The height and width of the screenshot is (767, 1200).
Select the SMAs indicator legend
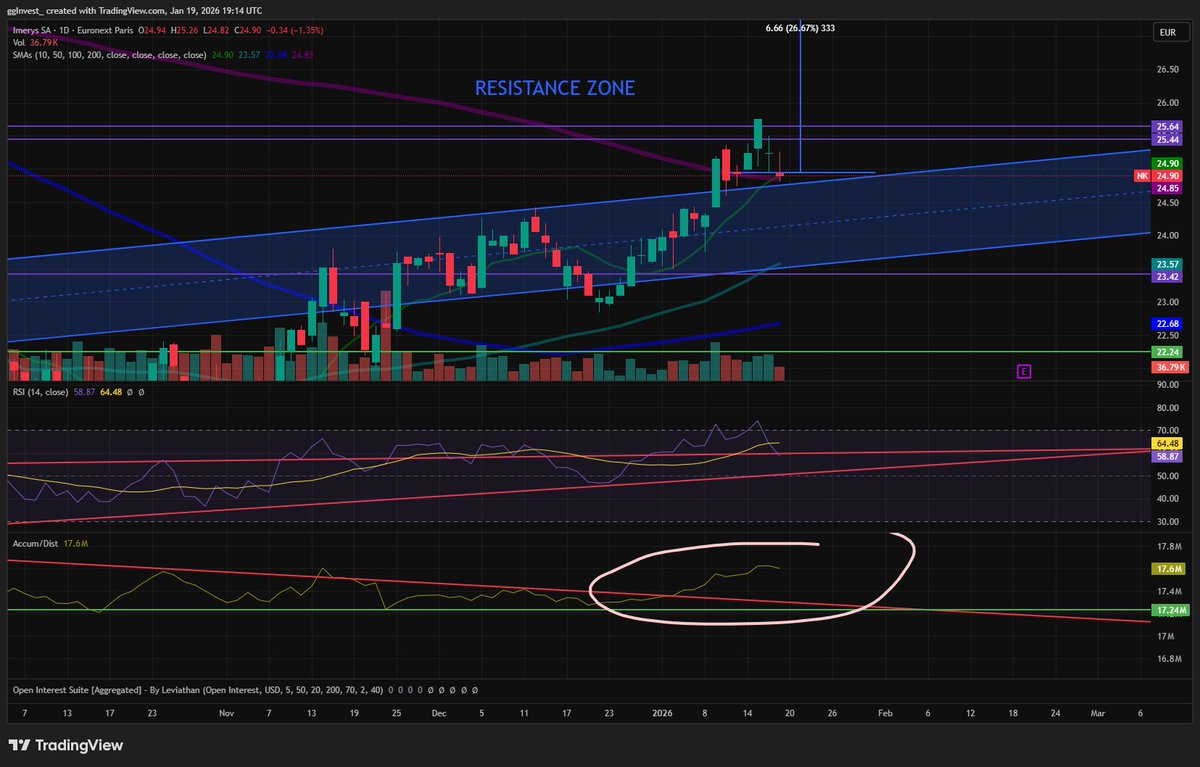tap(110, 54)
